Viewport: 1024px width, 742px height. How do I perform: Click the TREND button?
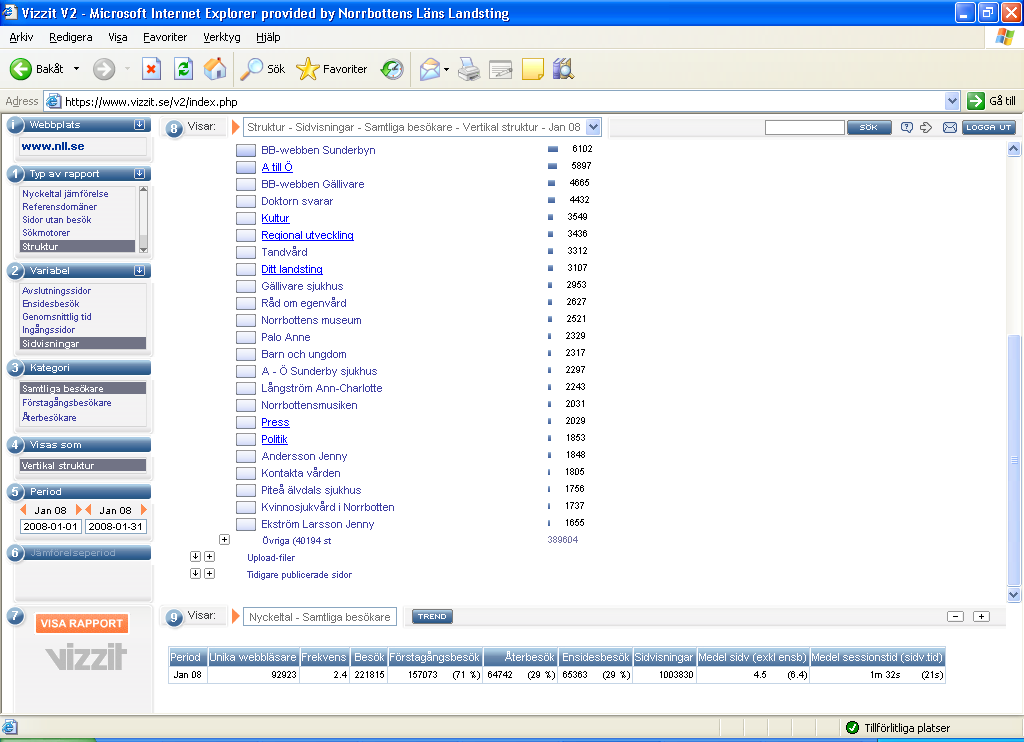pos(432,616)
